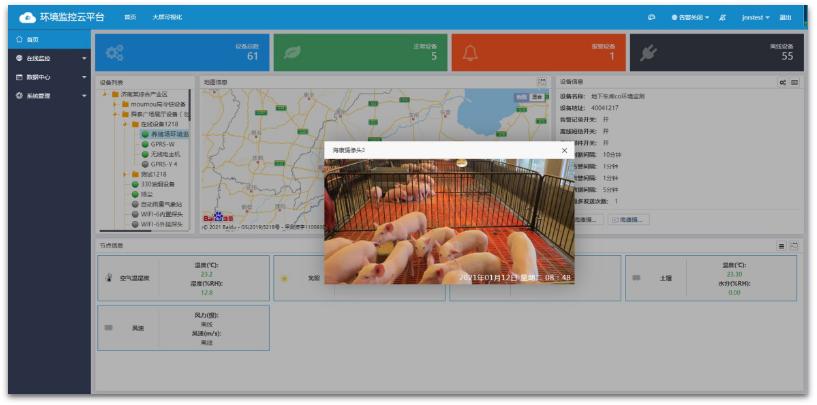This screenshot has height=405, width=817.
Task: Open 大屏可视化 in the top navigation
Action: pyautogui.click(x=167, y=17)
